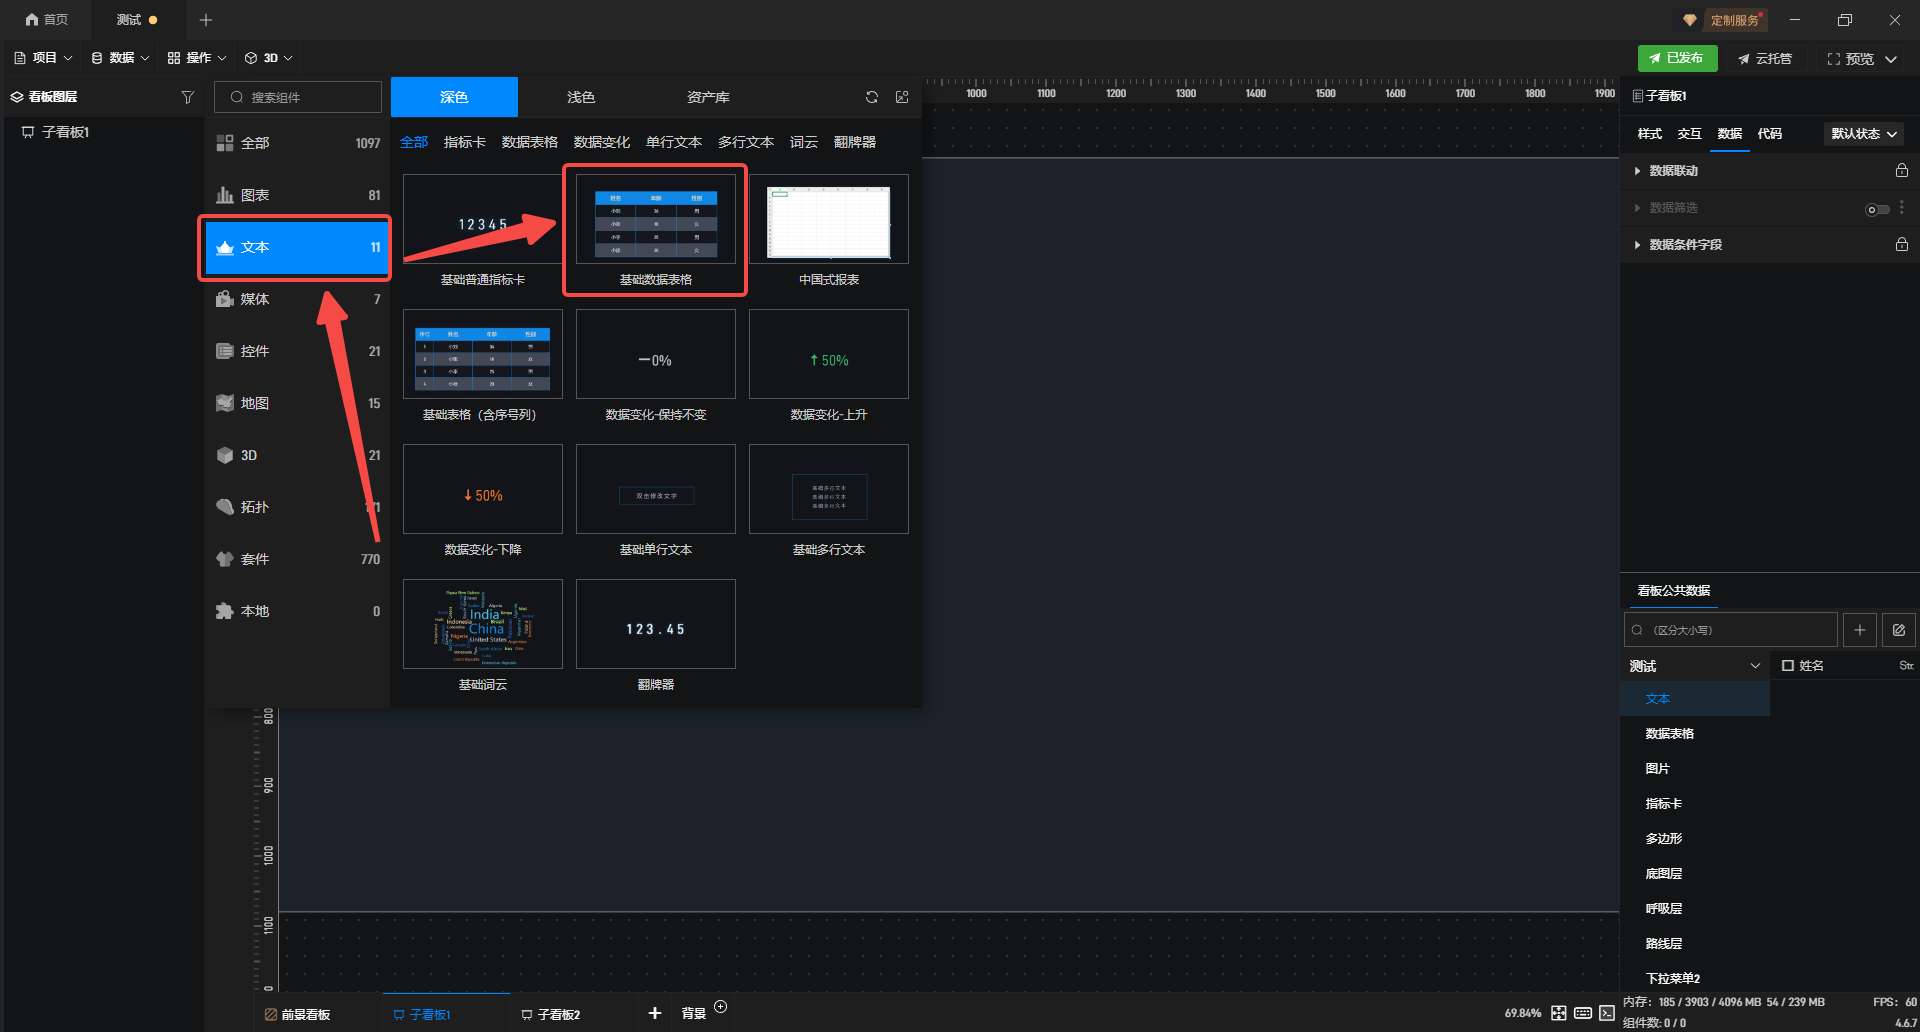This screenshot has height=1032, width=1920.
Task: Toggle the 数据筛选 switch
Action: (x=1877, y=209)
